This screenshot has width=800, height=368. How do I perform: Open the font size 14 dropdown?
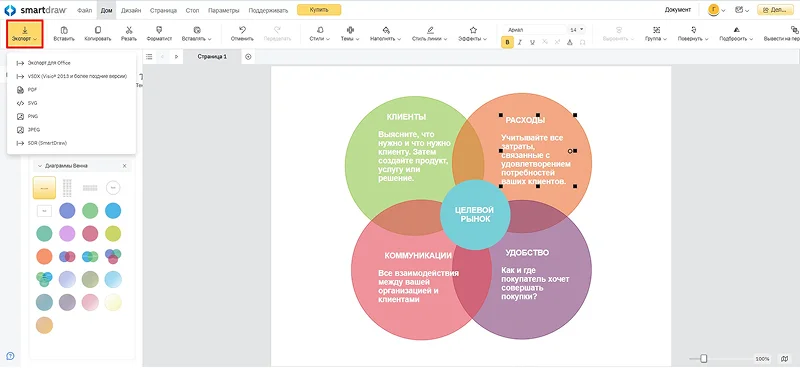coord(577,30)
